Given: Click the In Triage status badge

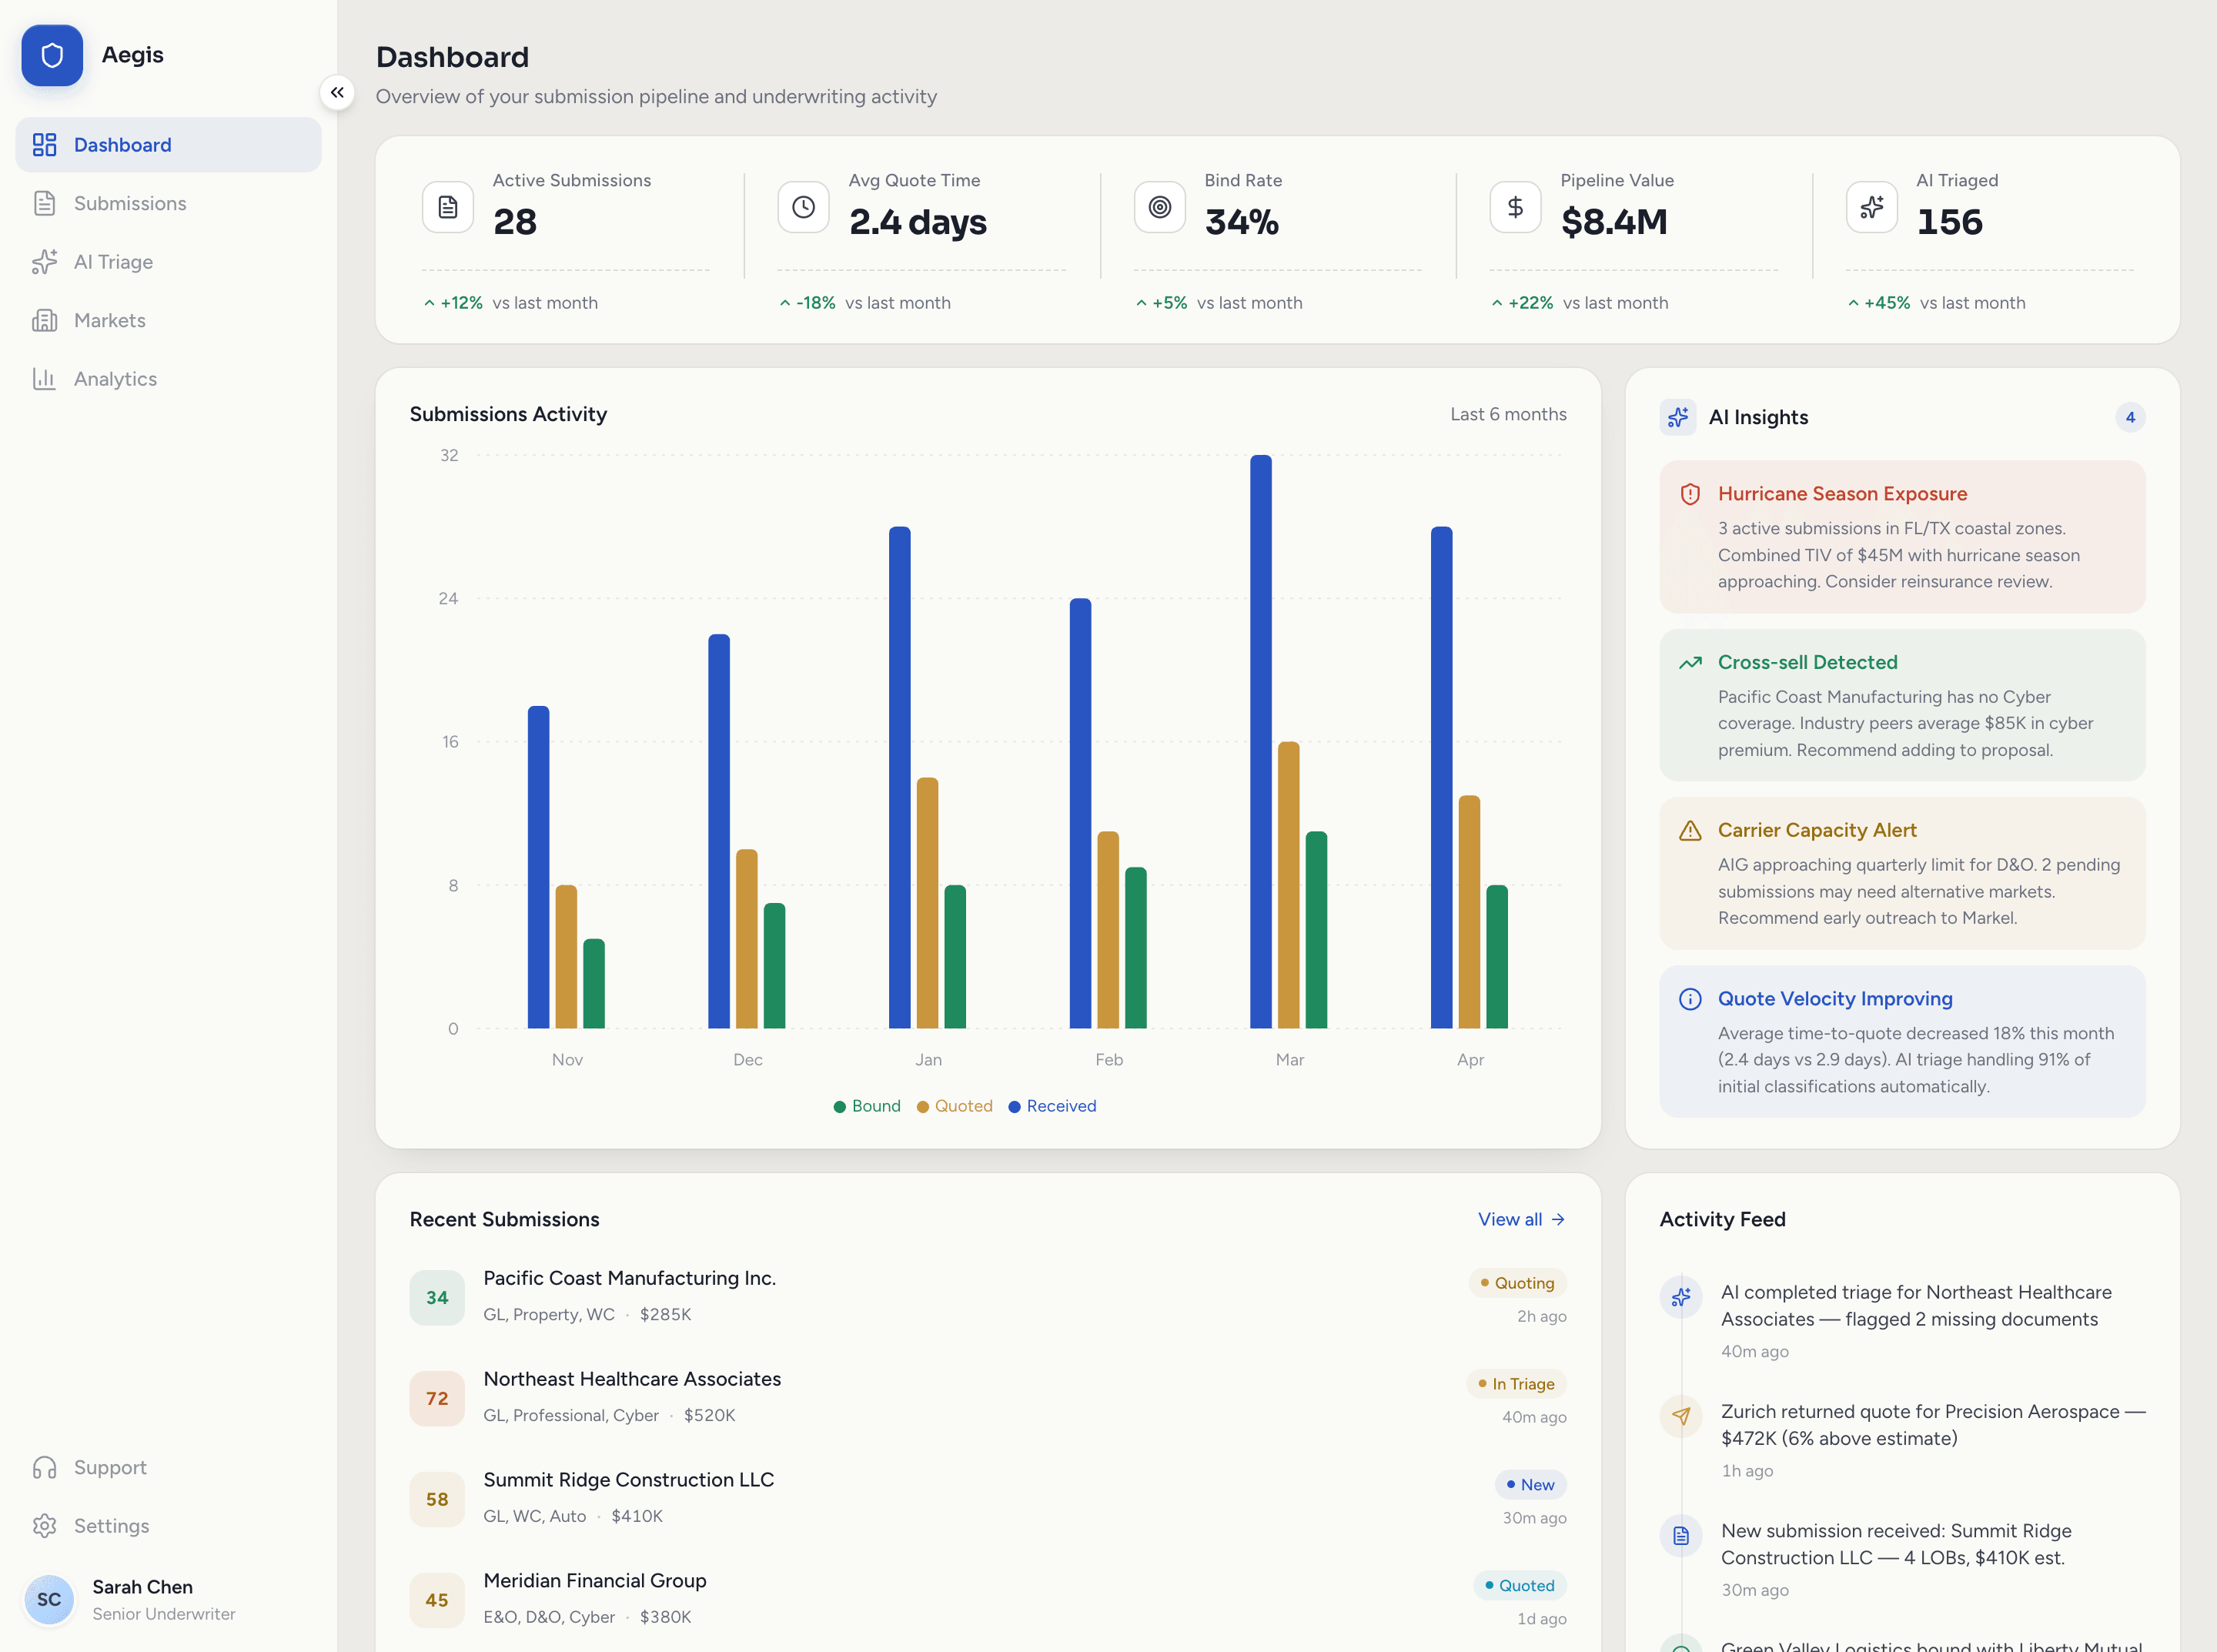Looking at the screenshot, I should point(1516,1384).
